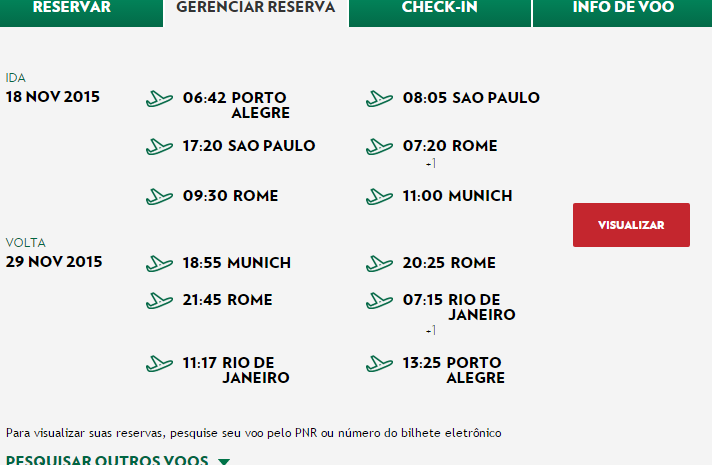Click Pesquisar Outros Voos heading text
The width and height of the screenshot is (712, 465).
(x=107, y=460)
